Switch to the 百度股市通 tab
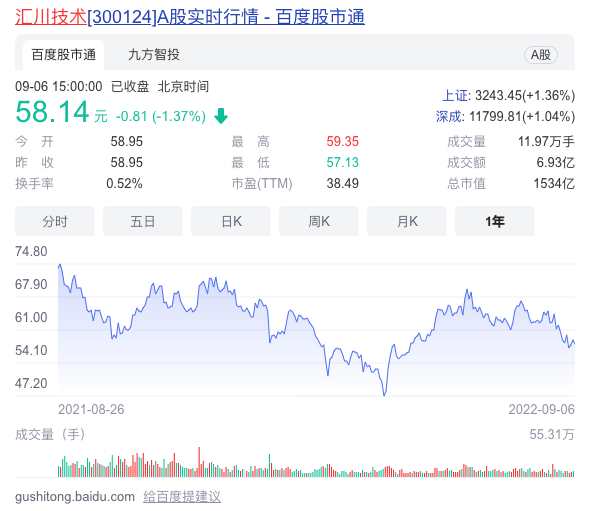This screenshot has height=511, width=592. (63, 55)
